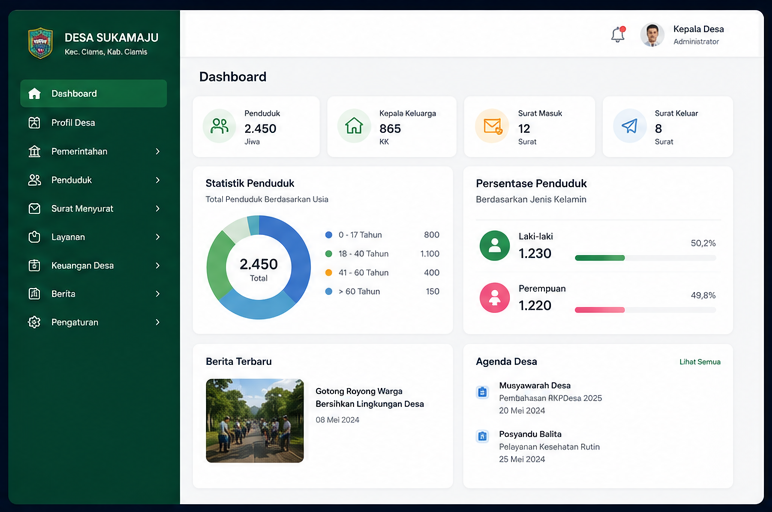The width and height of the screenshot is (772, 512).
Task: Click the Perempuan pink person icon
Action: [x=494, y=297]
